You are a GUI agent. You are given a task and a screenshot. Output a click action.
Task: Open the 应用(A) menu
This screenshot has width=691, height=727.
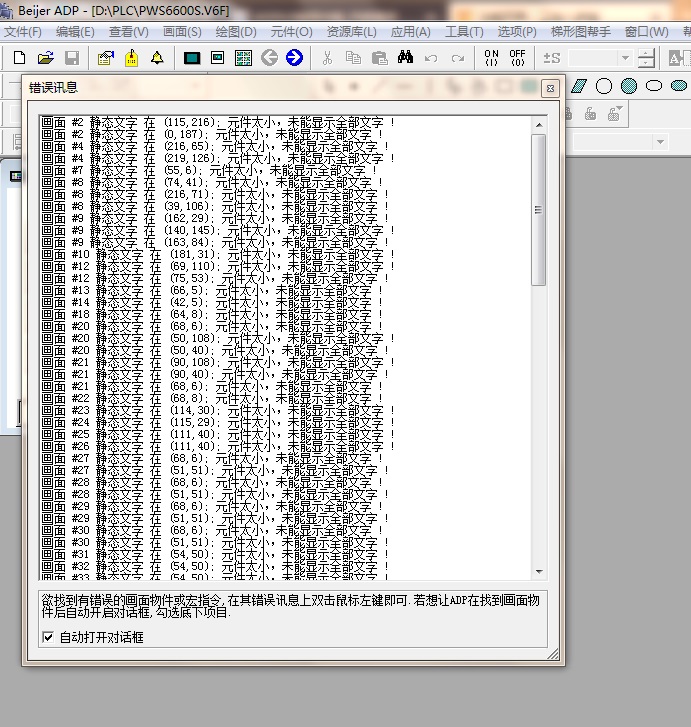410,32
